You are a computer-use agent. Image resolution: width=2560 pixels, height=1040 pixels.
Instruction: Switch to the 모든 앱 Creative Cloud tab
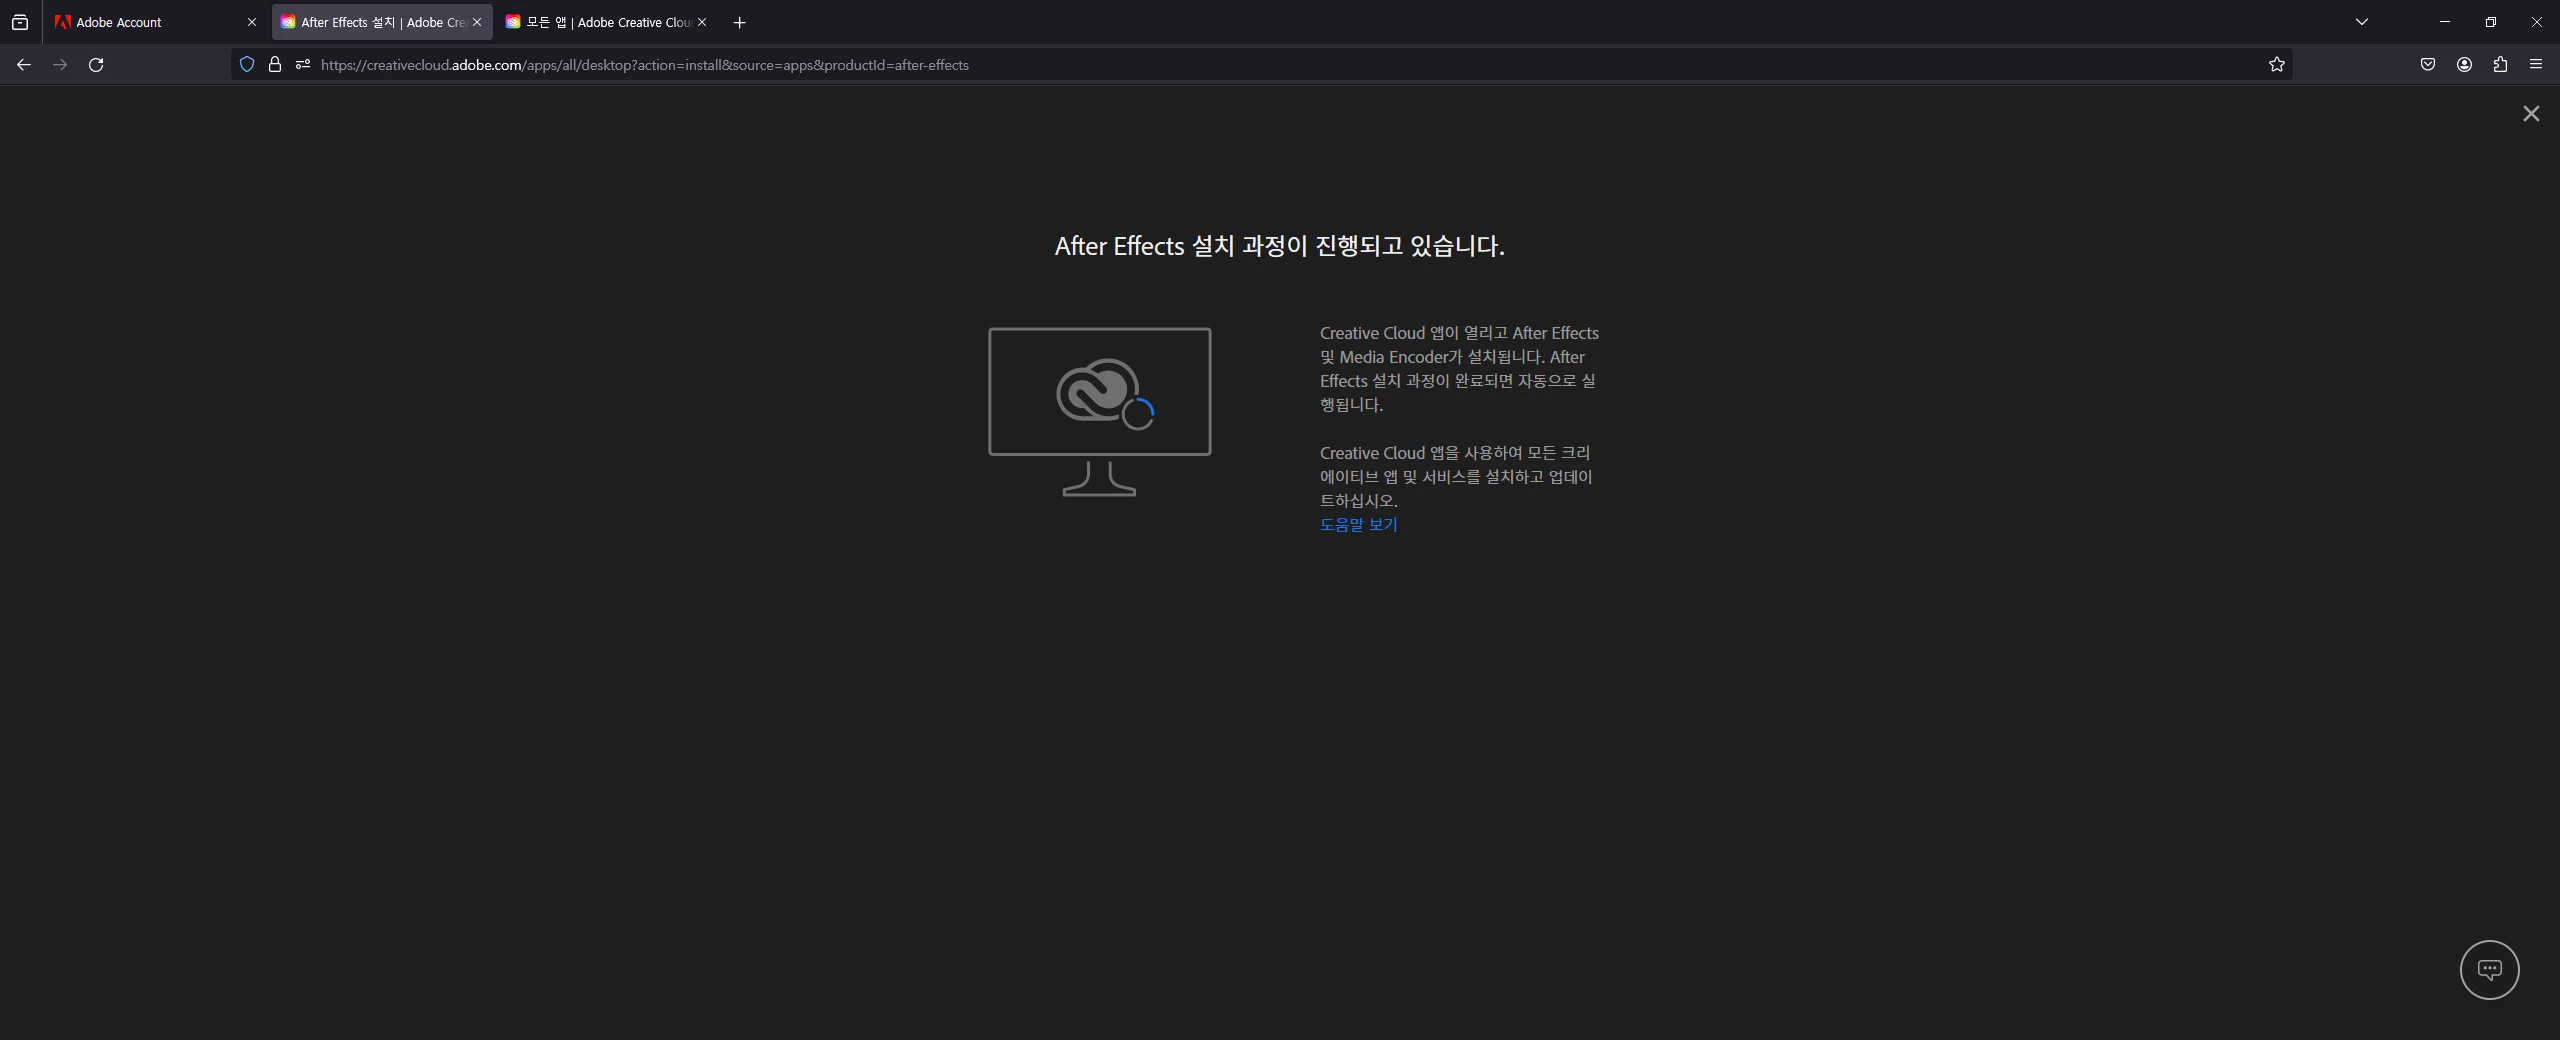[x=607, y=22]
